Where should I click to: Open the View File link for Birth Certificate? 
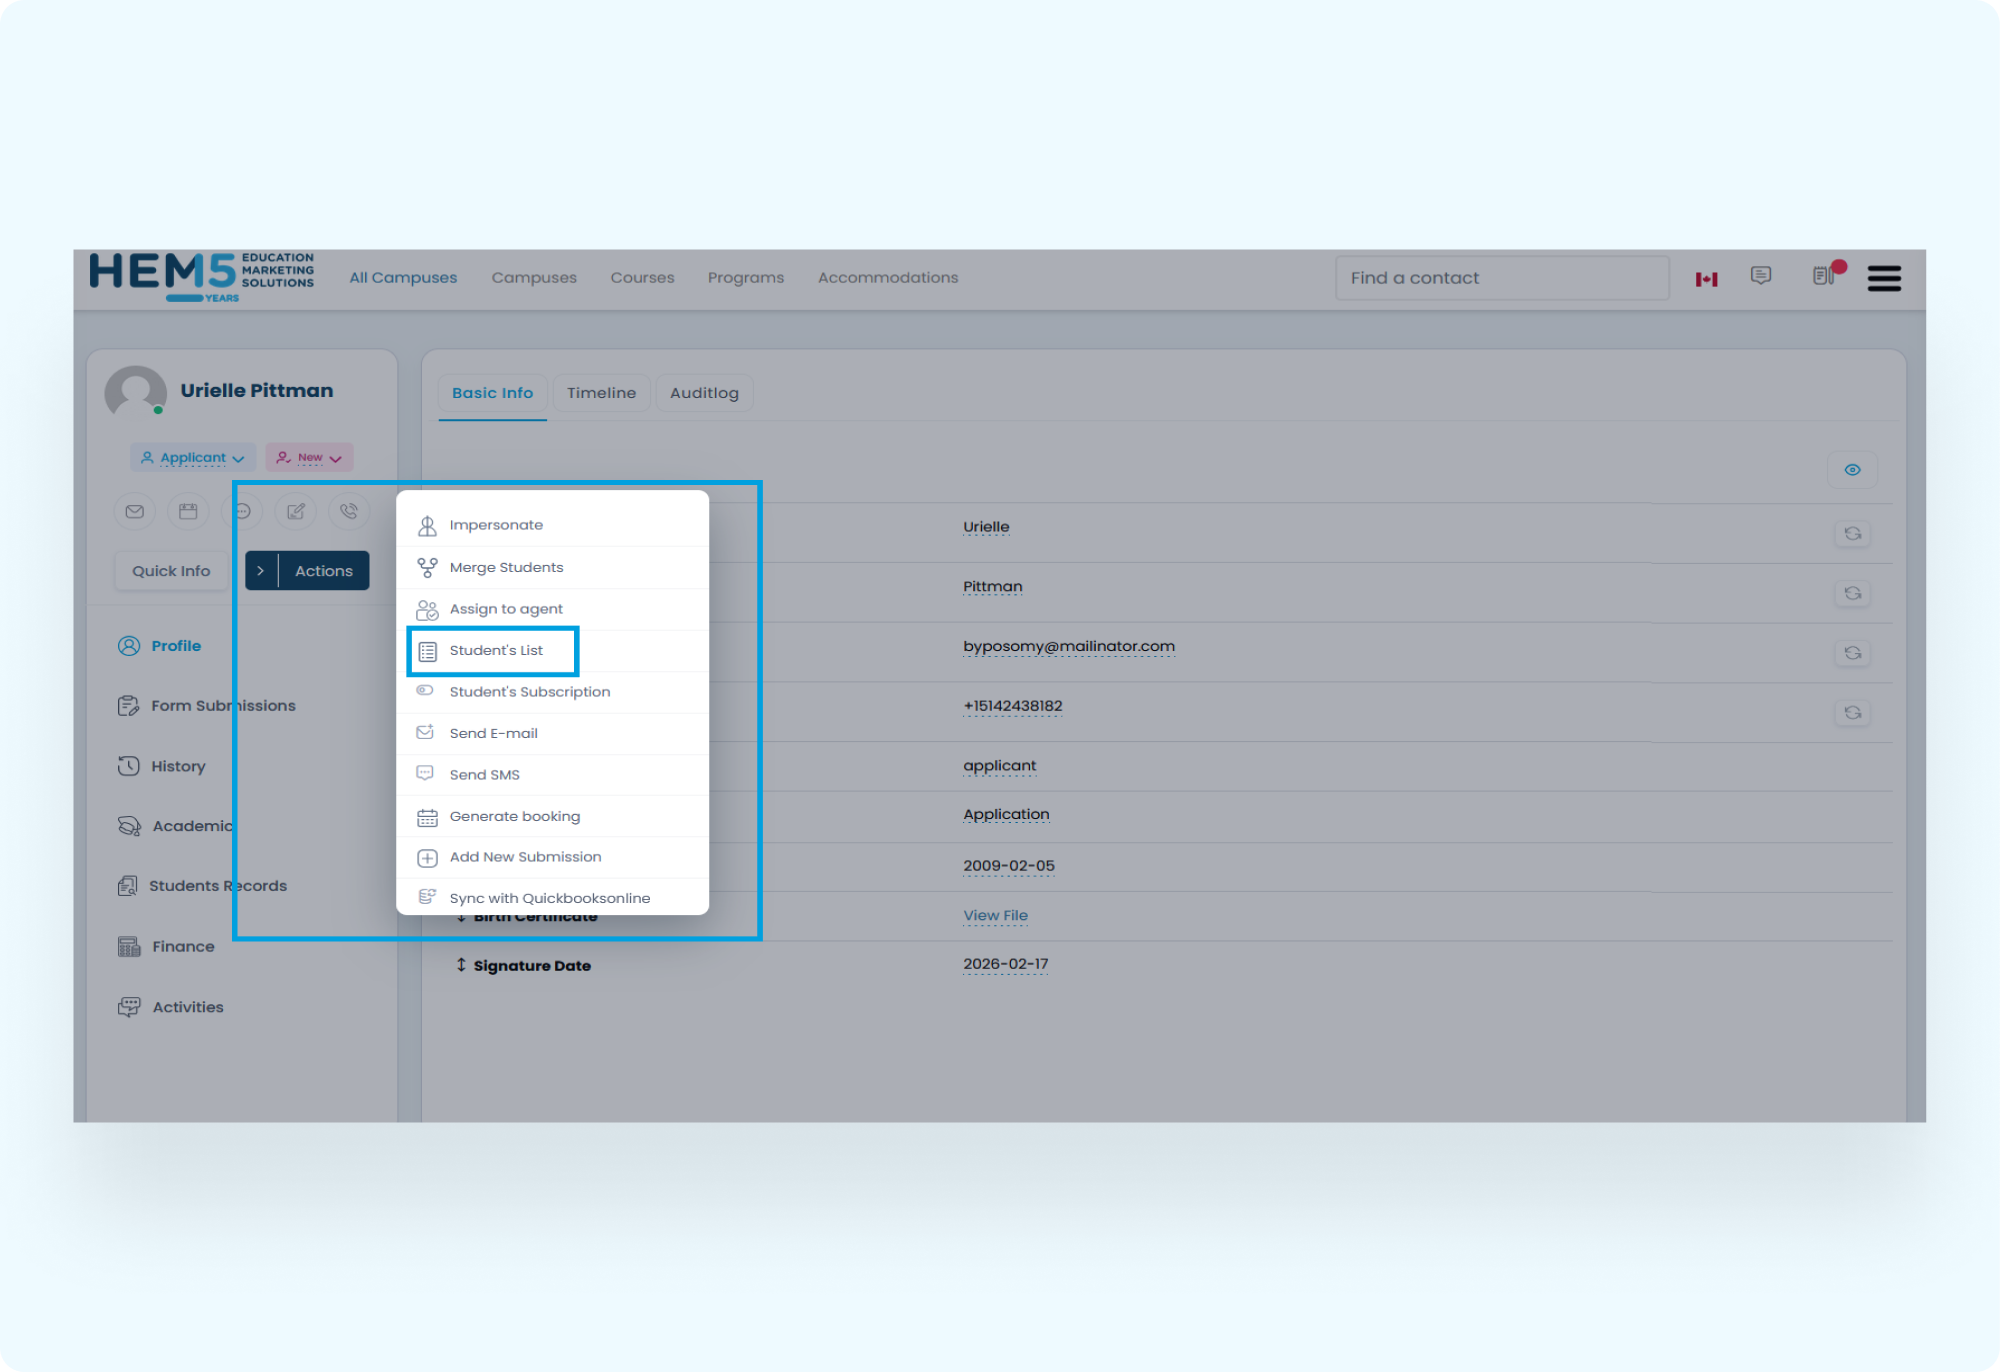tap(995, 915)
